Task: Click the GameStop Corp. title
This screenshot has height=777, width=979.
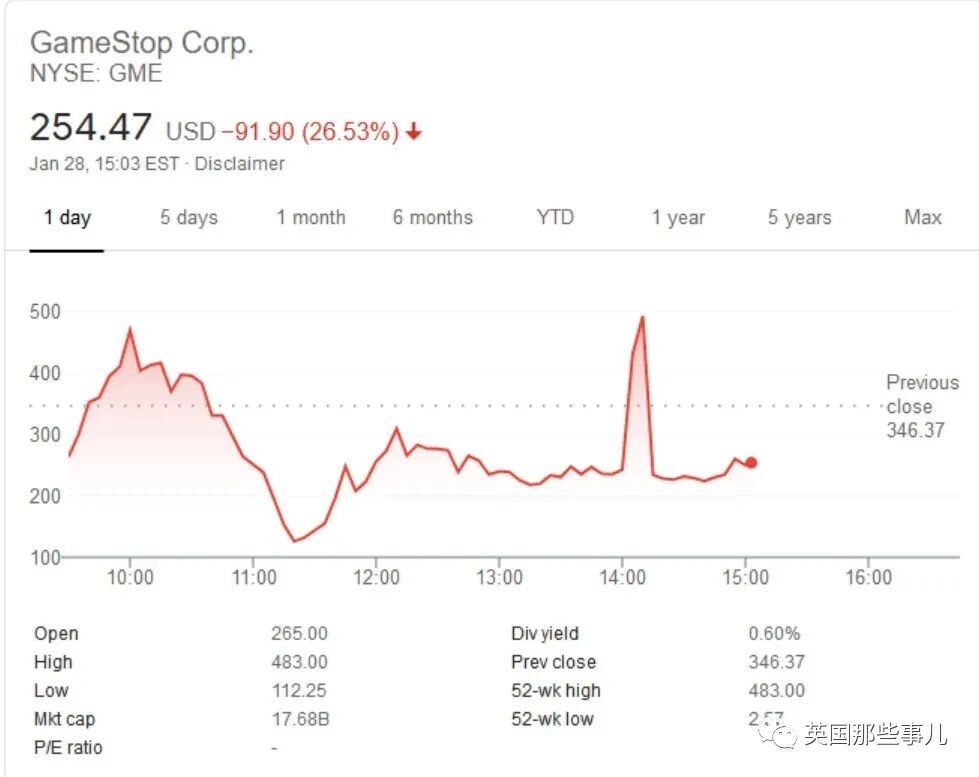Action: (142, 43)
